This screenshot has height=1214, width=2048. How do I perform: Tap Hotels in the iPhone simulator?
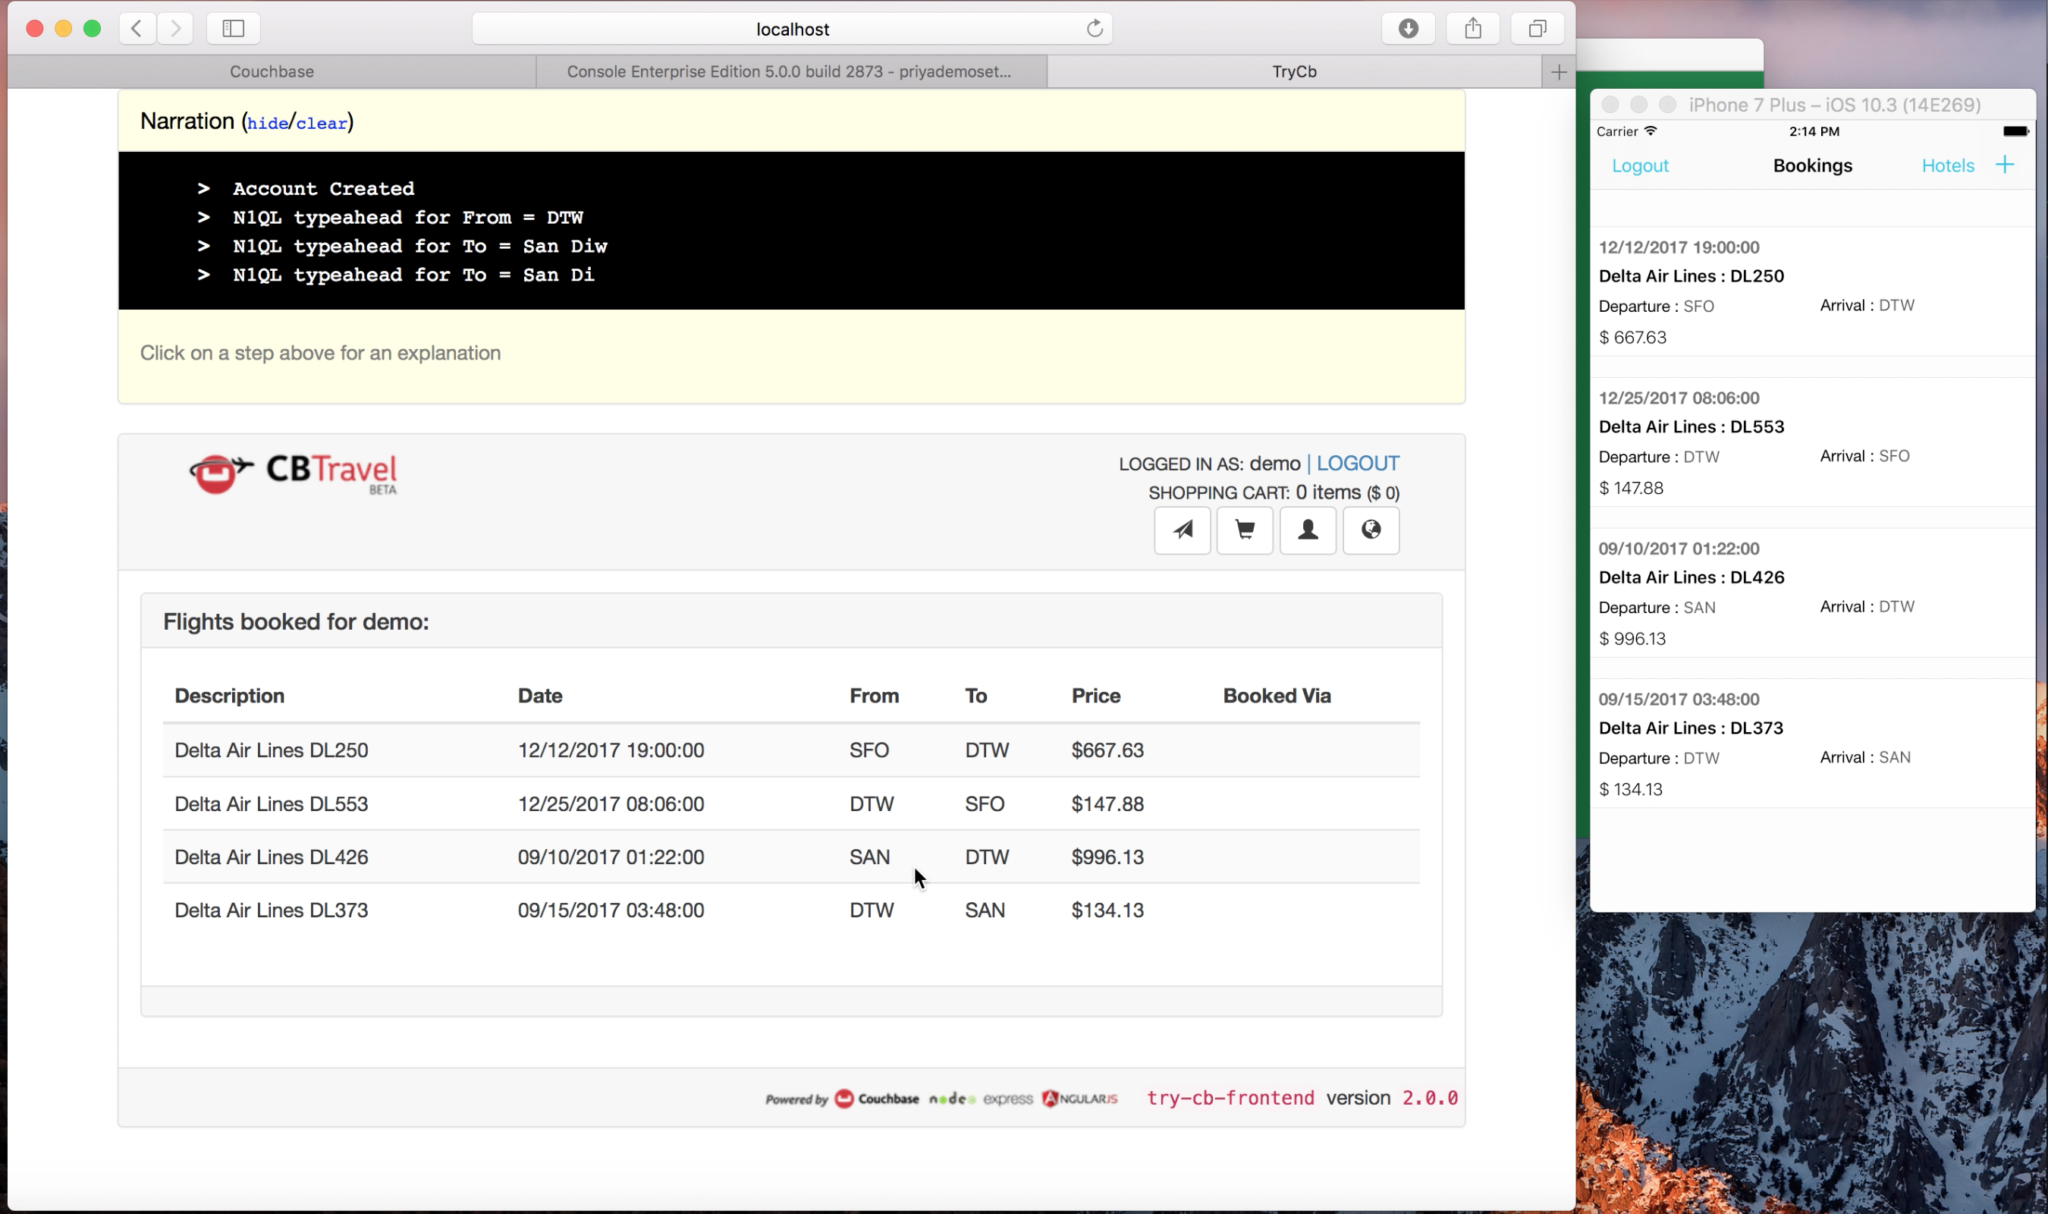[1947, 166]
